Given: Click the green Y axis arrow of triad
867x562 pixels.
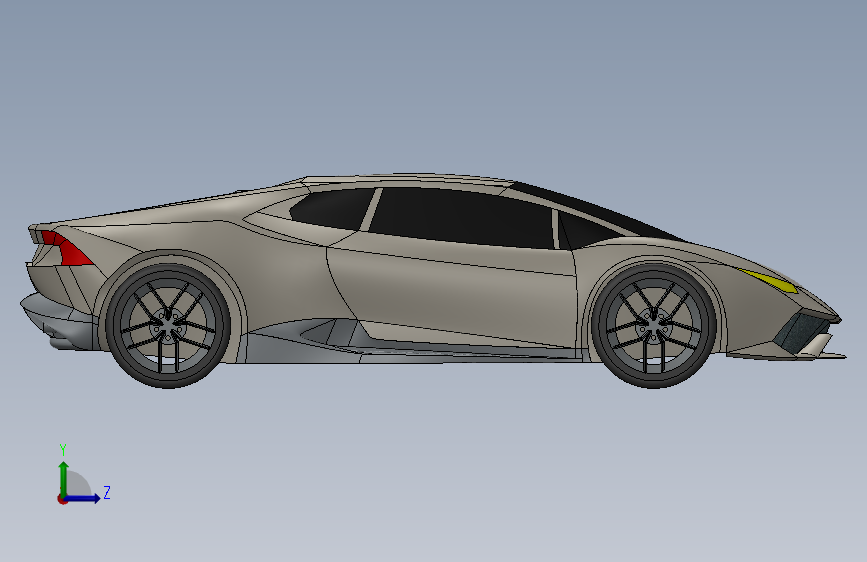Looking at the screenshot, I should tap(64, 478).
